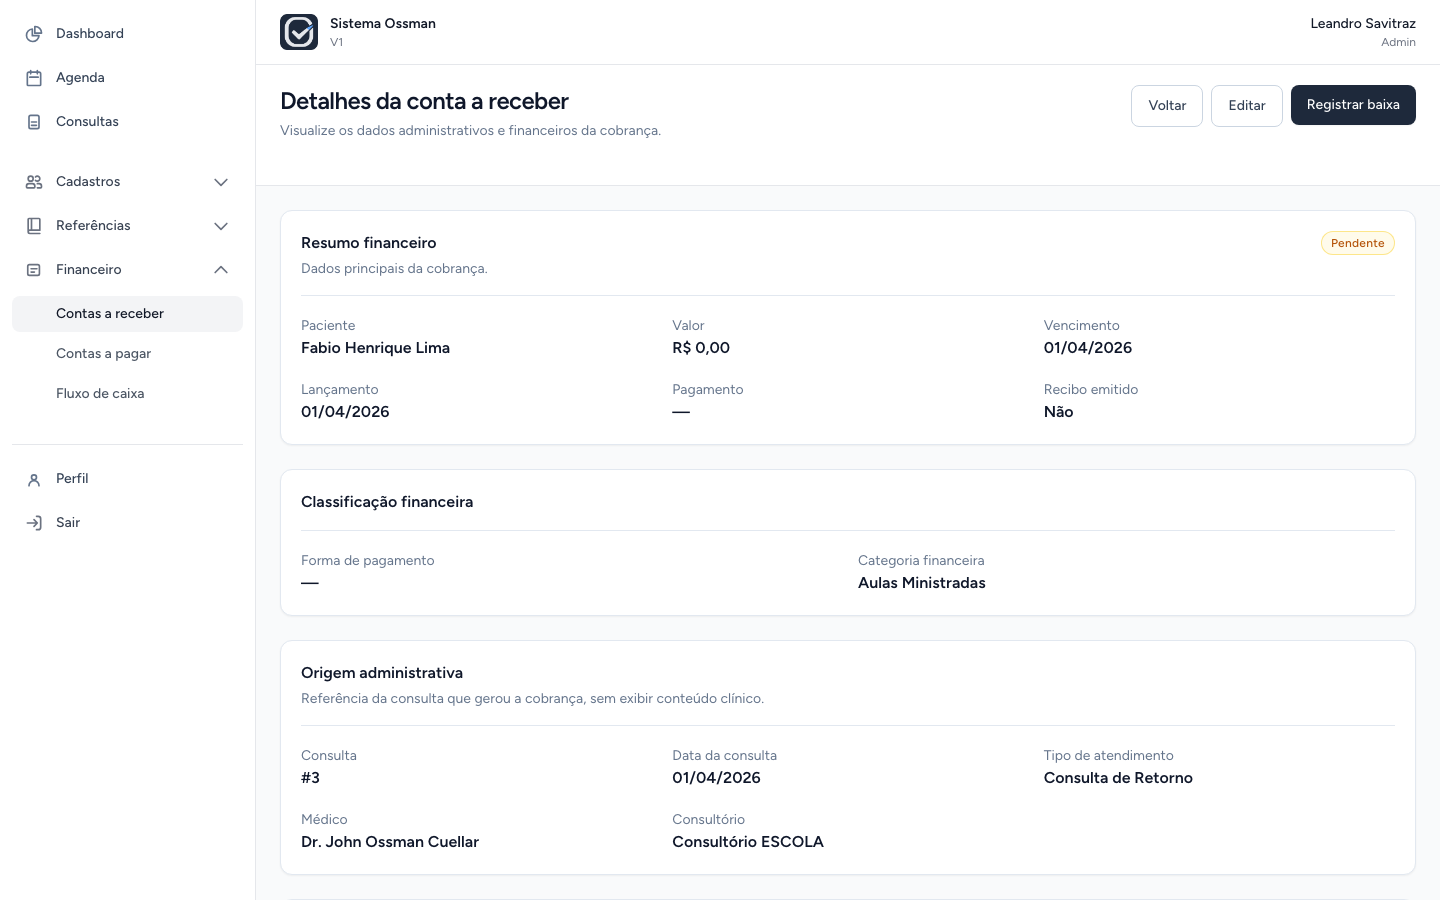Click the Perfil user icon
Screen dimensions: 1440x900
(34, 479)
